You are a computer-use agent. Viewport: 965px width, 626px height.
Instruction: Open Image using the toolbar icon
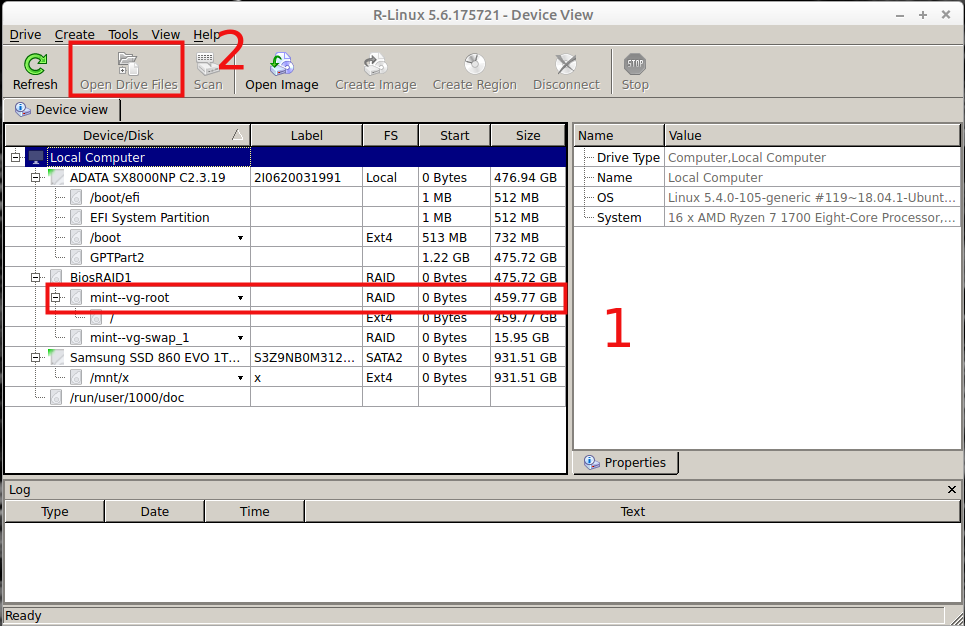point(281,66)
